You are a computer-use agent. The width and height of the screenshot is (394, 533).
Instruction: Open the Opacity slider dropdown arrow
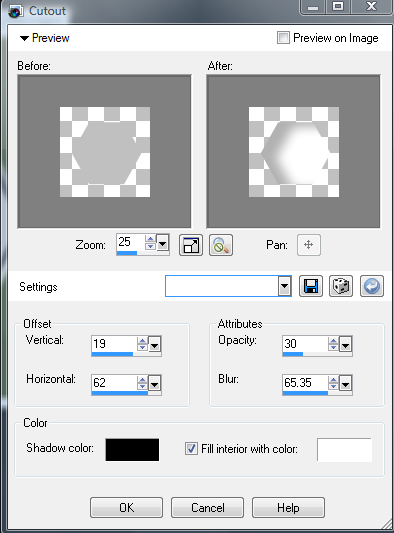[x=345, y=345]
